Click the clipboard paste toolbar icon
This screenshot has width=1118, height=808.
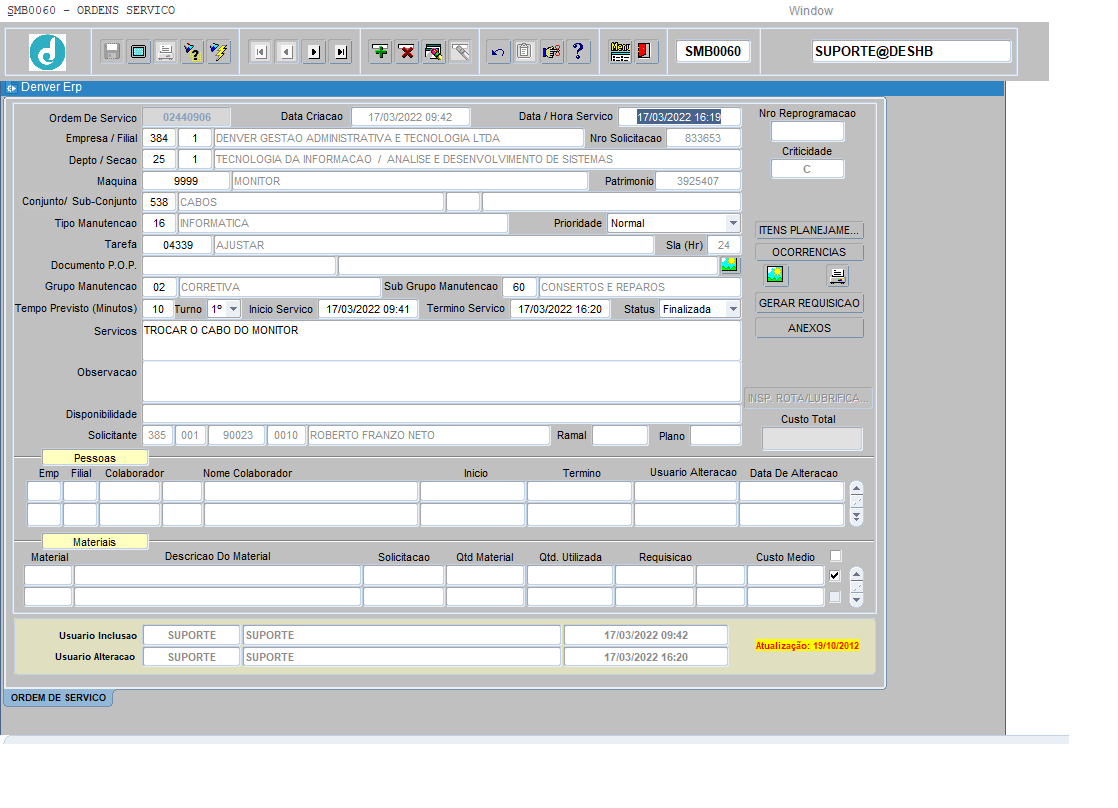tap(525, 52)
